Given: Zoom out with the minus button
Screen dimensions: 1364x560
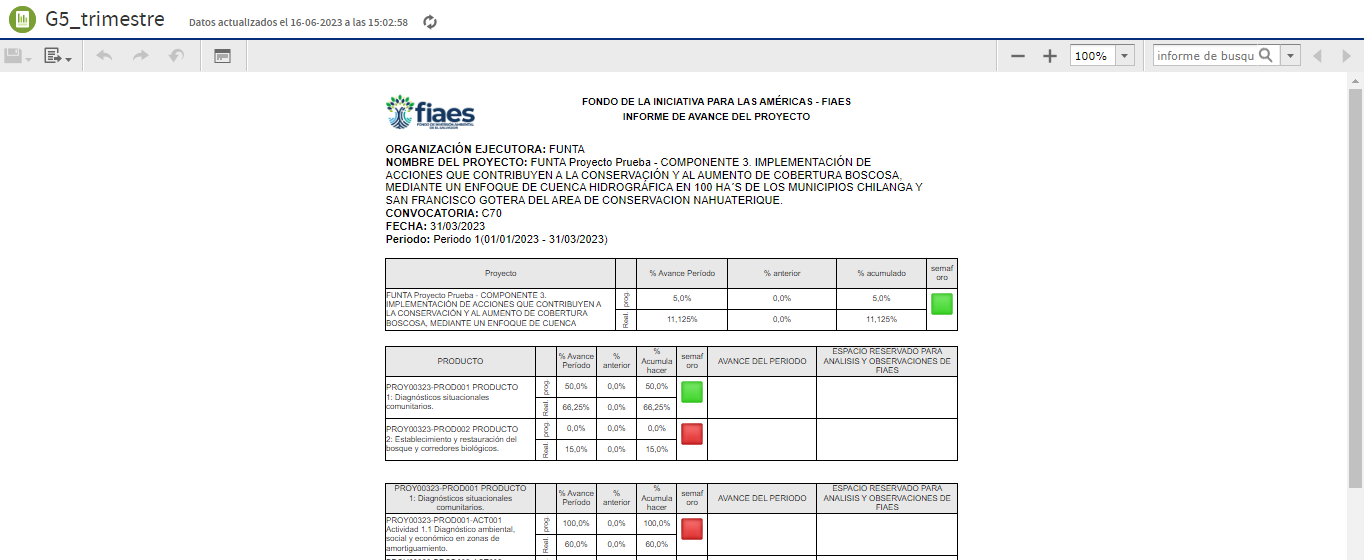Looking at the screenshot, I should [1018, 56].
